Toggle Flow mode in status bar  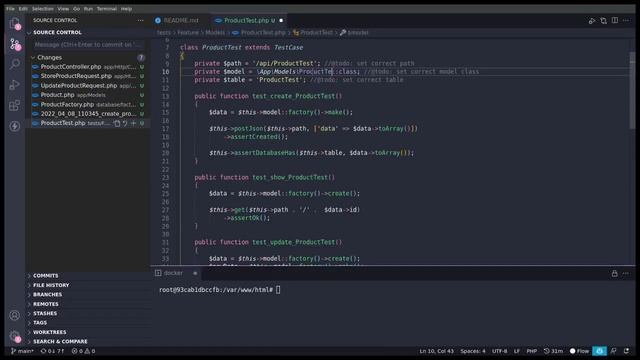coord(579,351)
